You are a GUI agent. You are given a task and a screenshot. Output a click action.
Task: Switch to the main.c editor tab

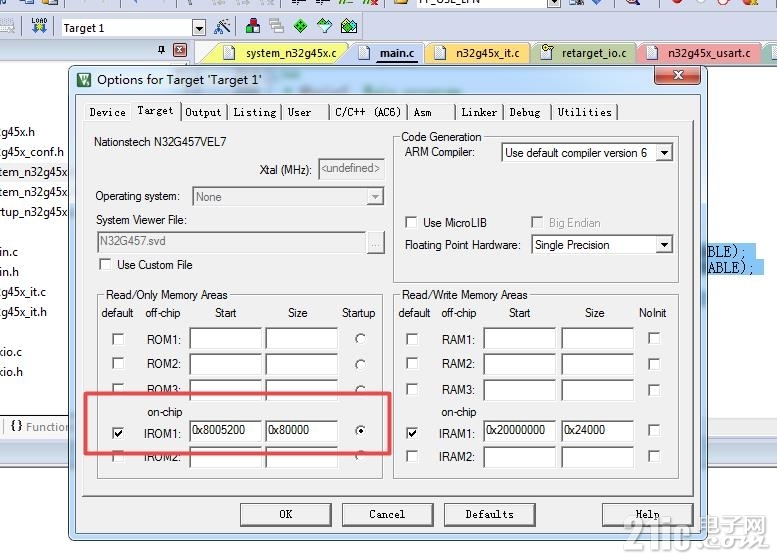point(389,53)
